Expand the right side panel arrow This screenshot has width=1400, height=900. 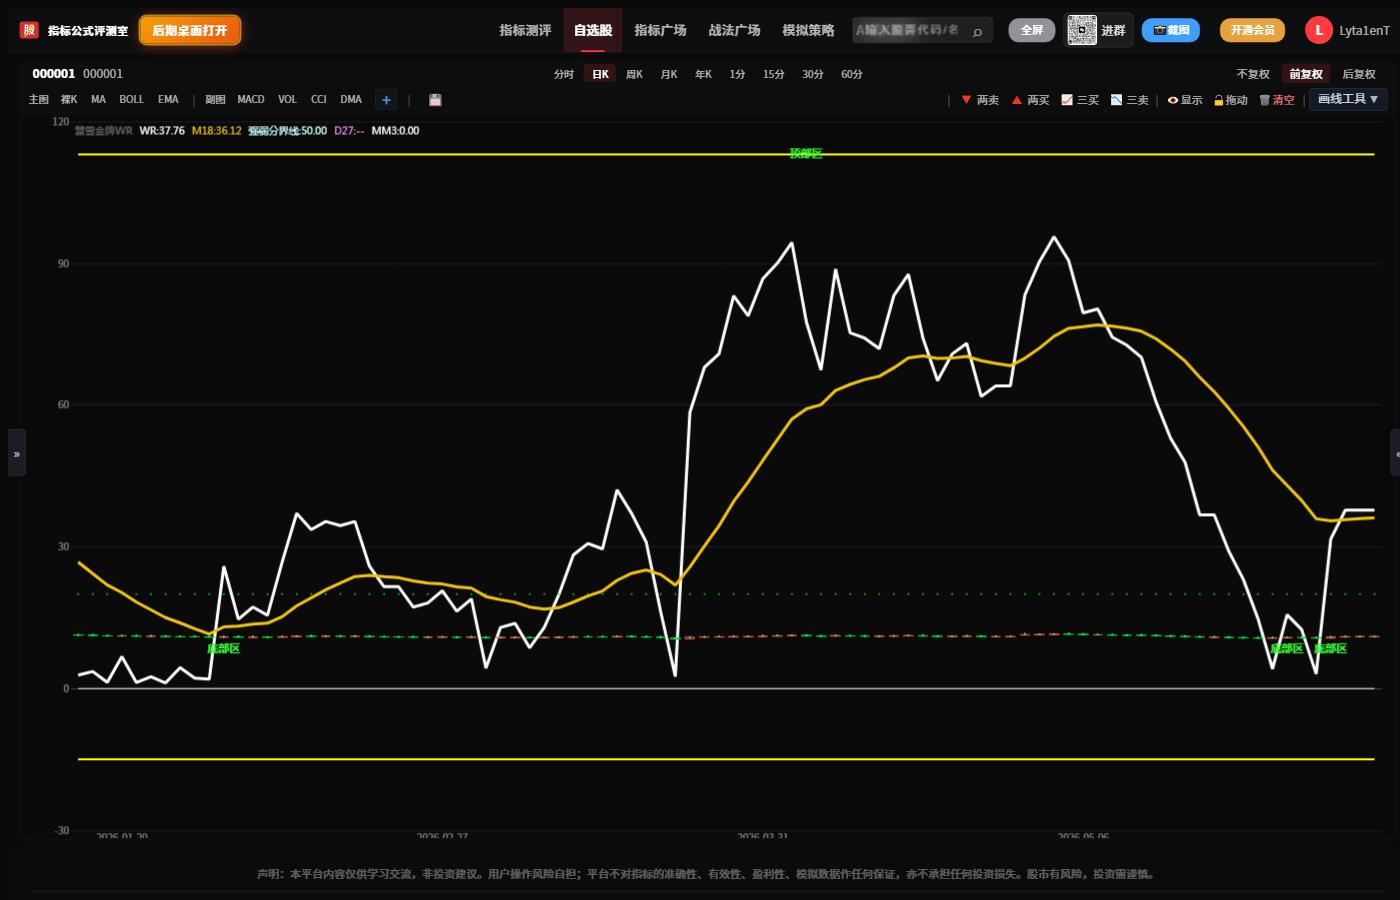[x=1395, y=453]
